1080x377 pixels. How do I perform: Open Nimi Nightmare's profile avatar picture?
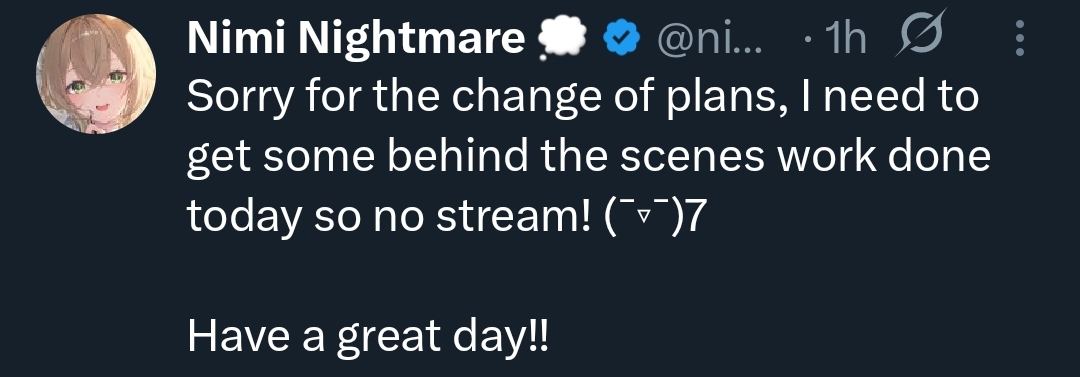coord(96,74)
